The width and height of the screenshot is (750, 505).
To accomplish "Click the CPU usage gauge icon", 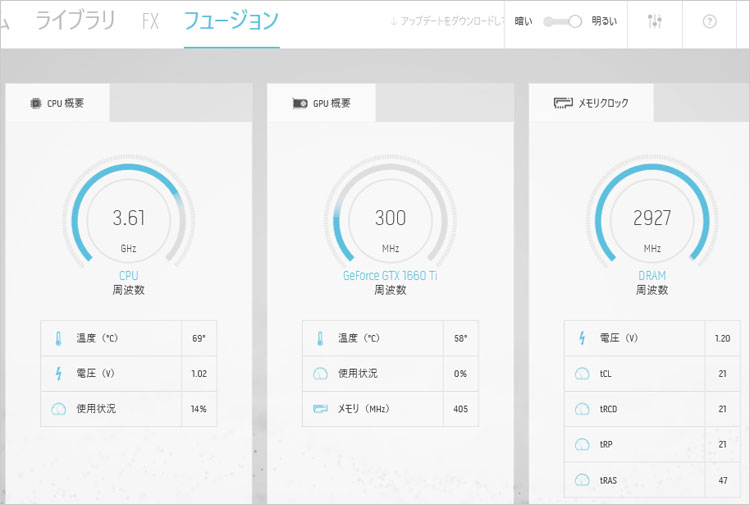I will [x=57, y=409].
